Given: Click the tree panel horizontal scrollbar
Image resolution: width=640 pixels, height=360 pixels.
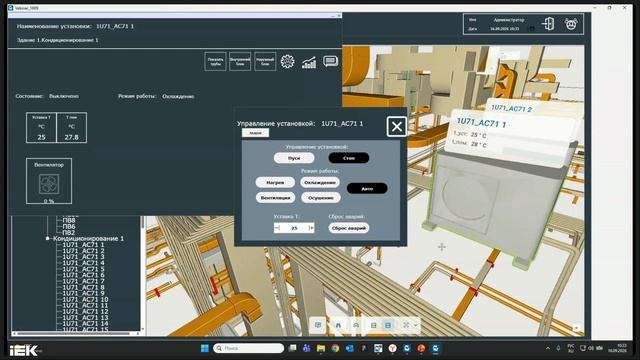Looking at the screenshot, I should (x=76, y=333).
